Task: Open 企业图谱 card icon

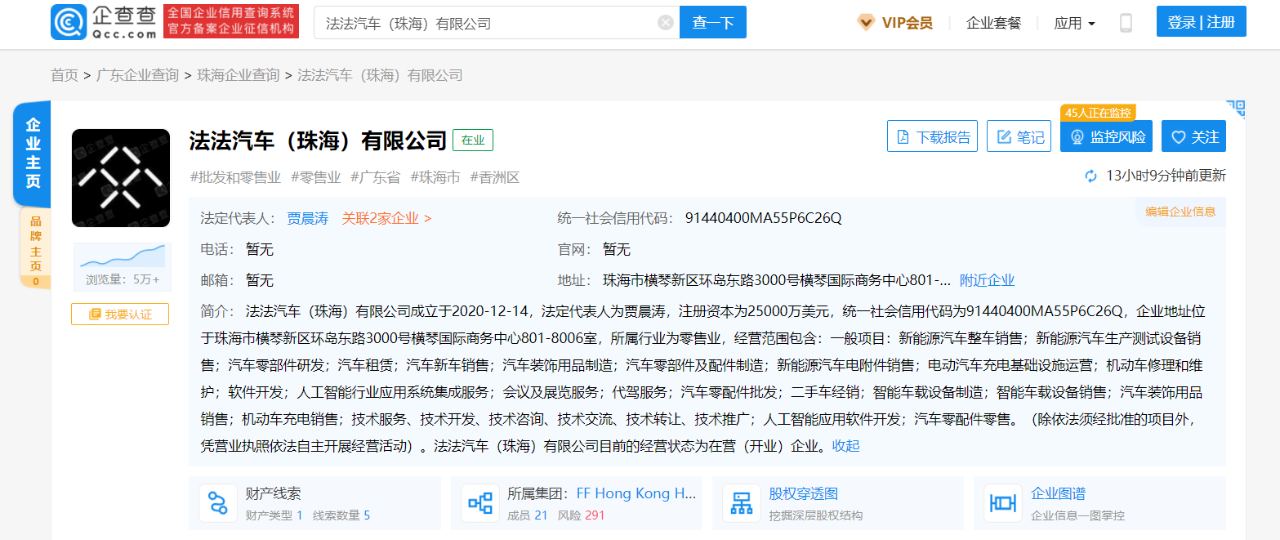Action: coord(1003,503)
